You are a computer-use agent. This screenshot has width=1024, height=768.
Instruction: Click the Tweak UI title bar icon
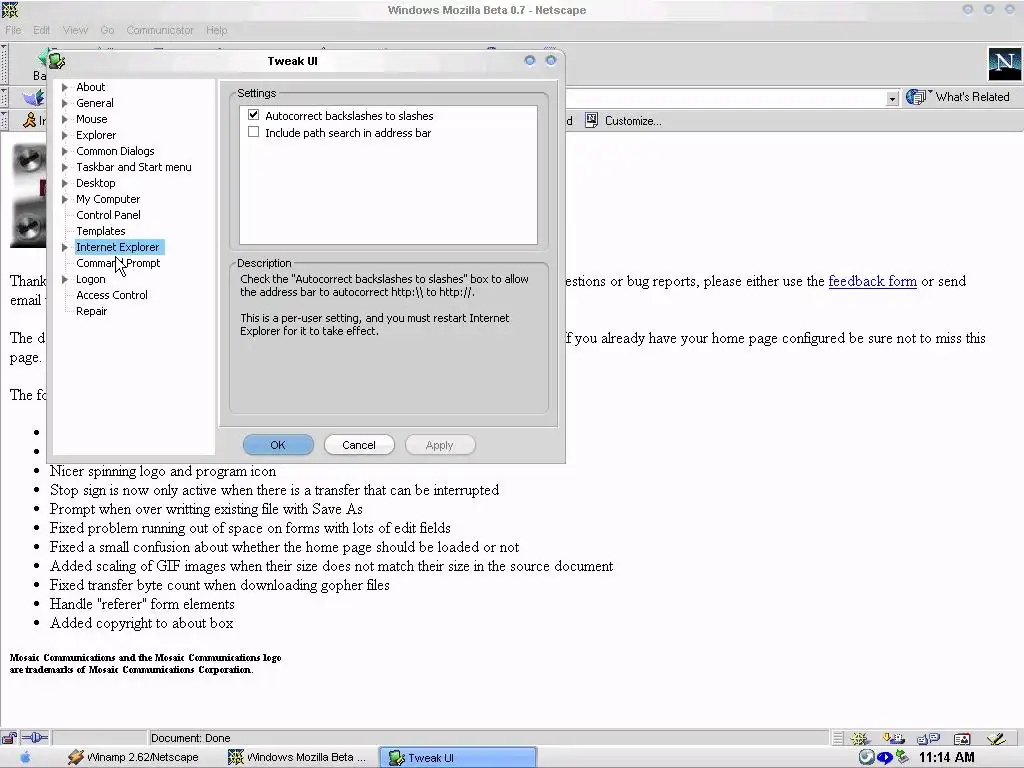click(x=56, y=61)
